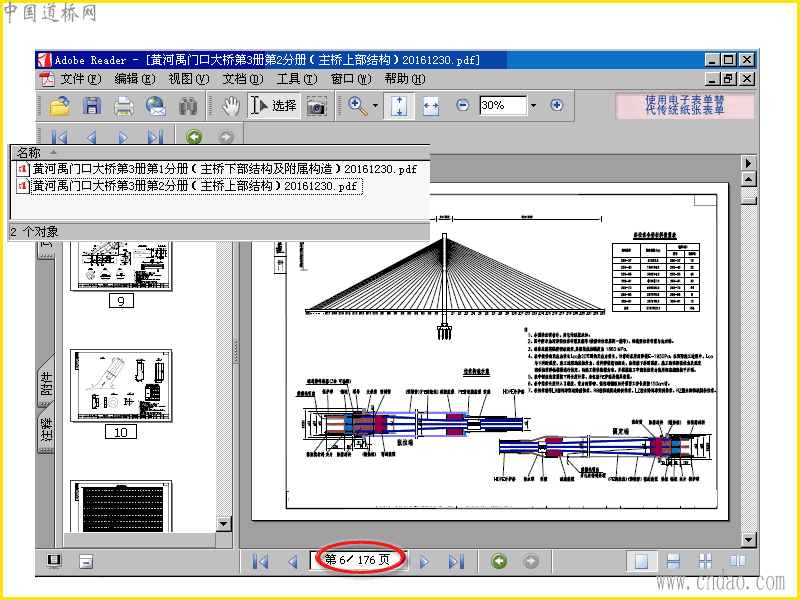Open Search with the binoculars icon
Image resolution: width=800 pixels, height=600 pixels.
[x=188, y=106]
